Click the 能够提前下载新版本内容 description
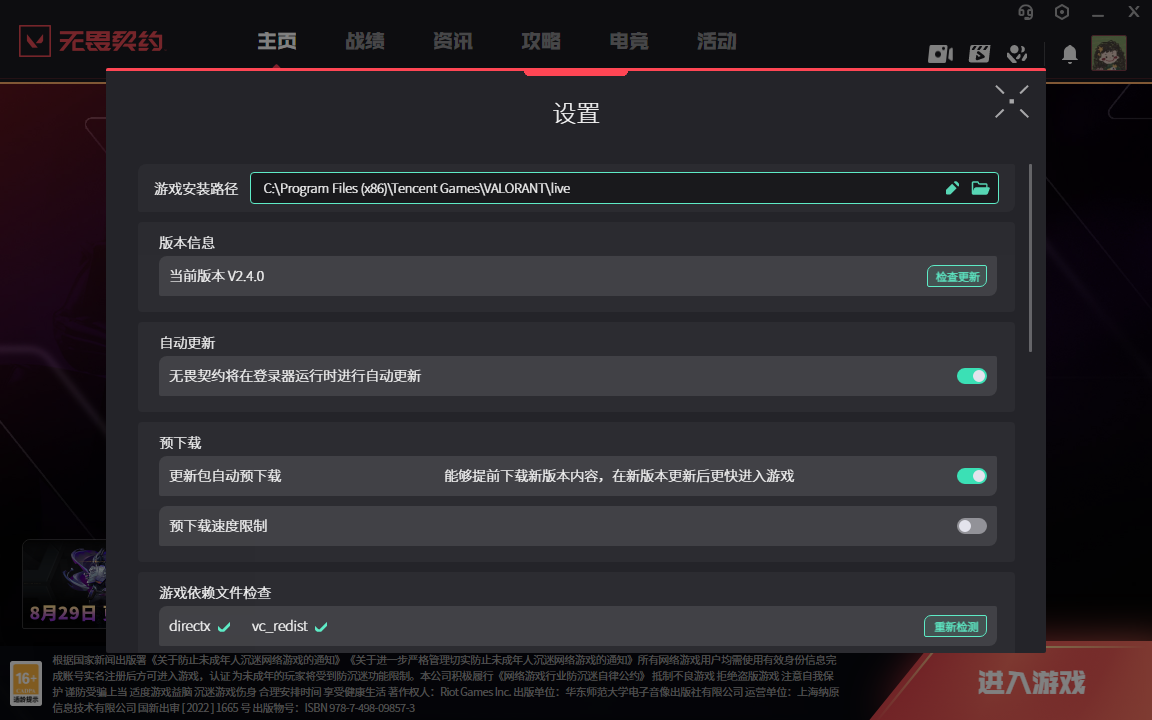Image resolution: width=1152 pixels, height=720 pixels. tap(619, 476)
